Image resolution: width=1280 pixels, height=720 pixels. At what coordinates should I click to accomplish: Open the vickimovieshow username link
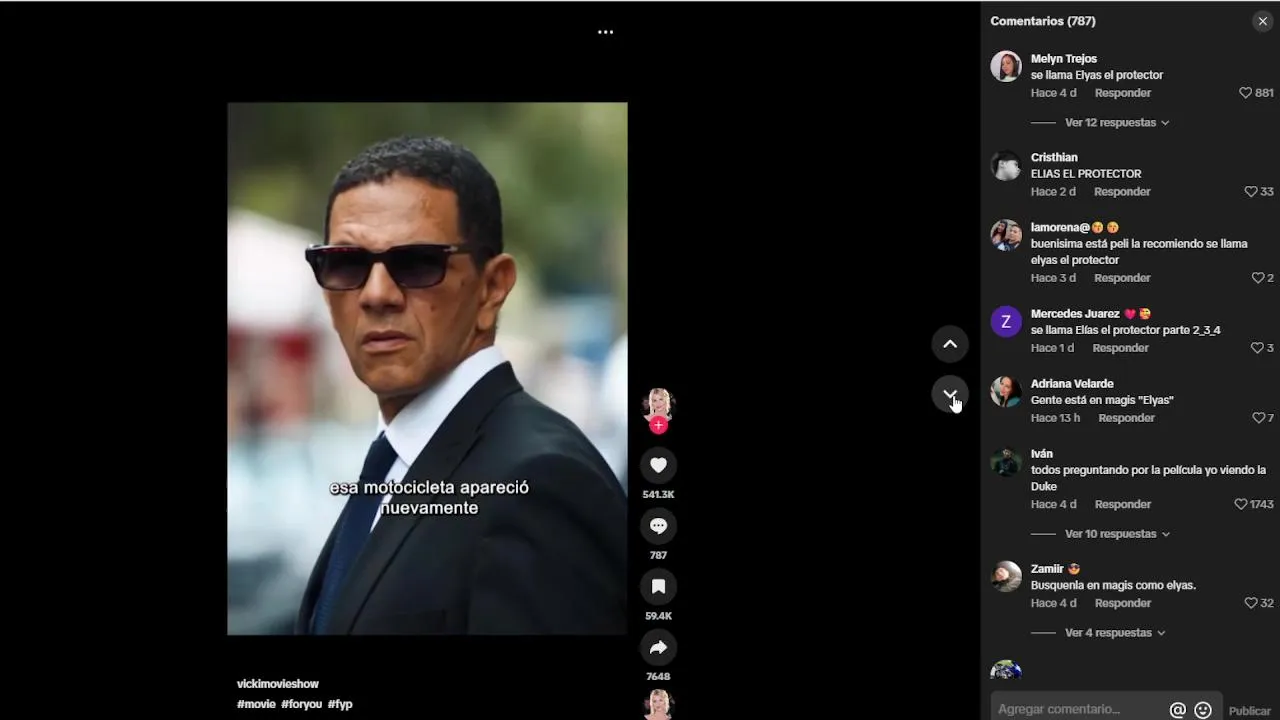[278, 684]
